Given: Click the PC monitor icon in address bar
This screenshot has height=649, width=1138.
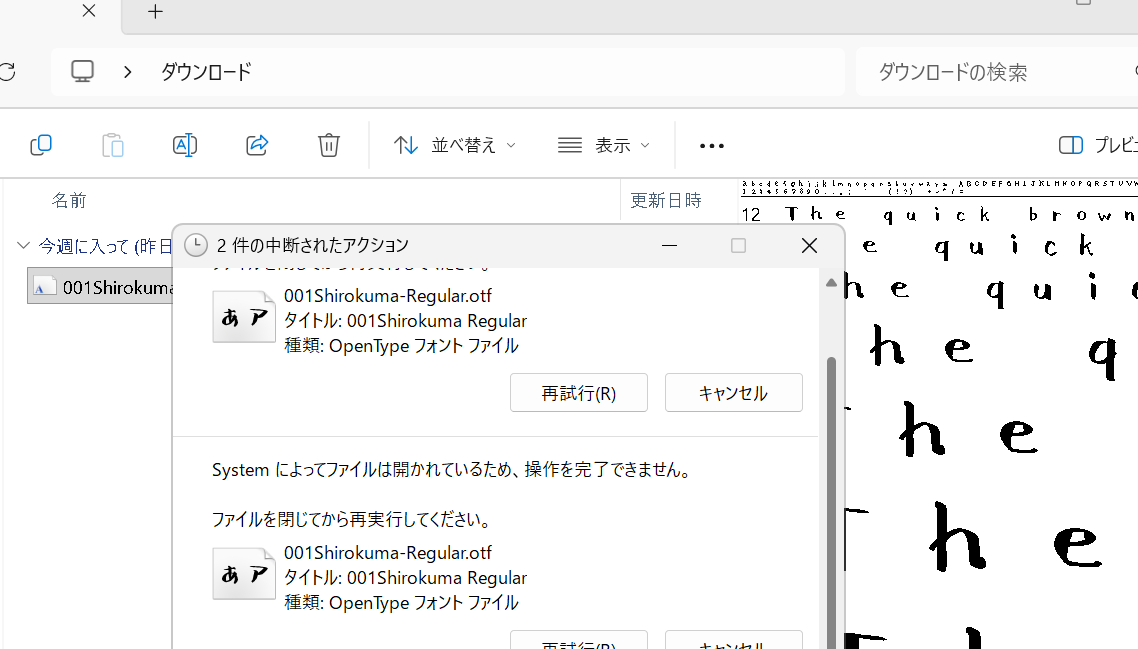Looking at the screenshot, I should tap(83, 72).
